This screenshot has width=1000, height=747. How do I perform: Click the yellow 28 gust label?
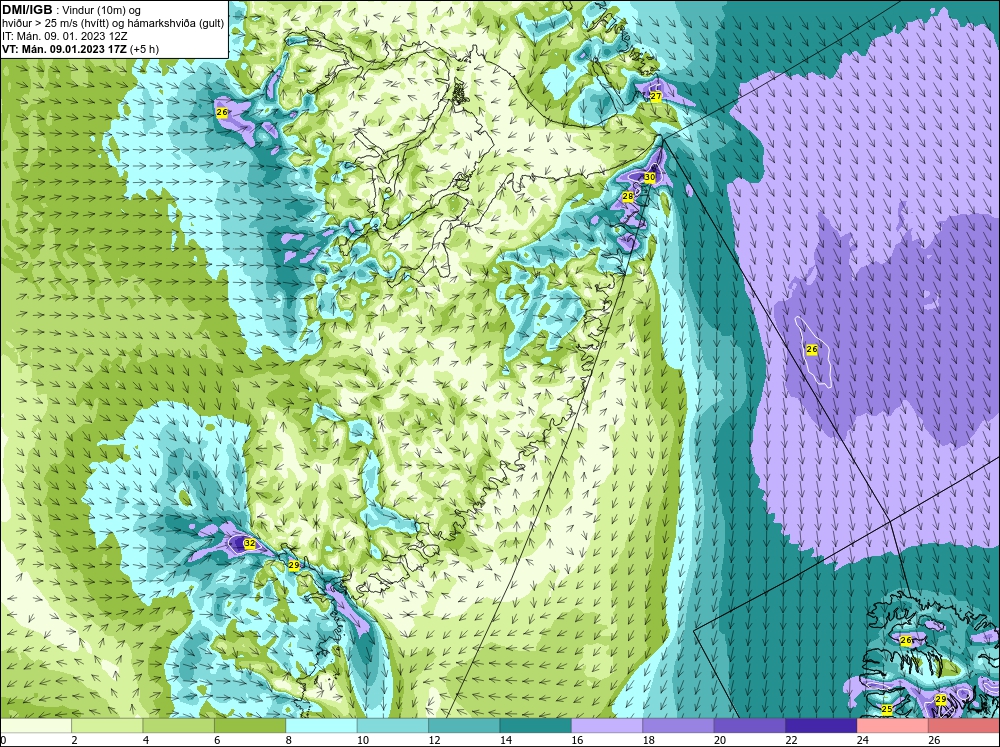[628, 196]
